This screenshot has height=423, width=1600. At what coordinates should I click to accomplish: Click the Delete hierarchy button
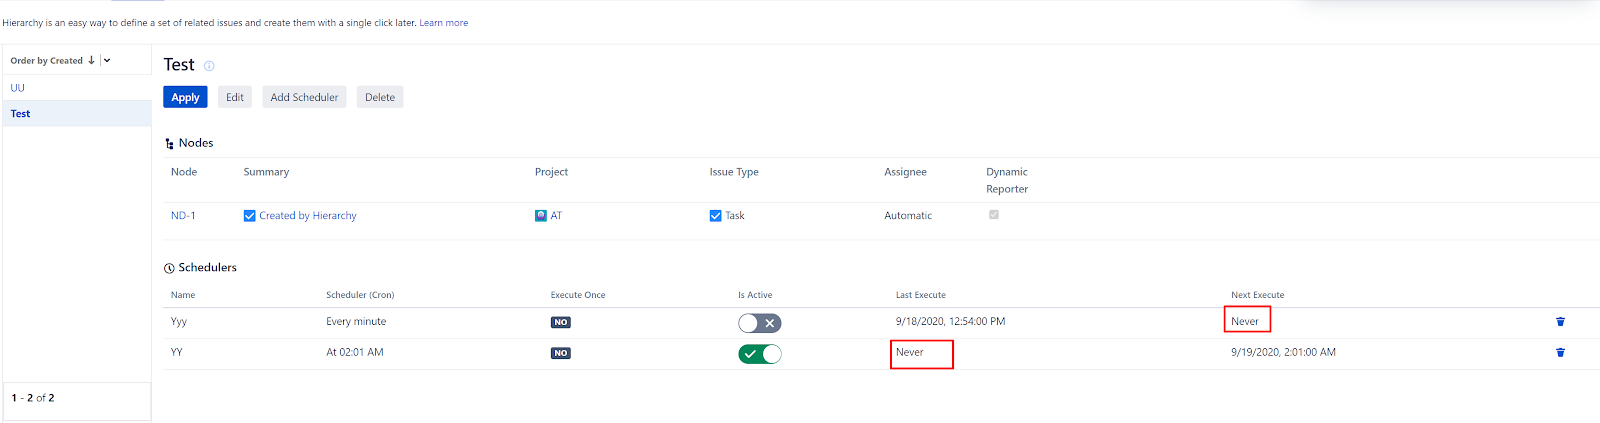[380, 97]
